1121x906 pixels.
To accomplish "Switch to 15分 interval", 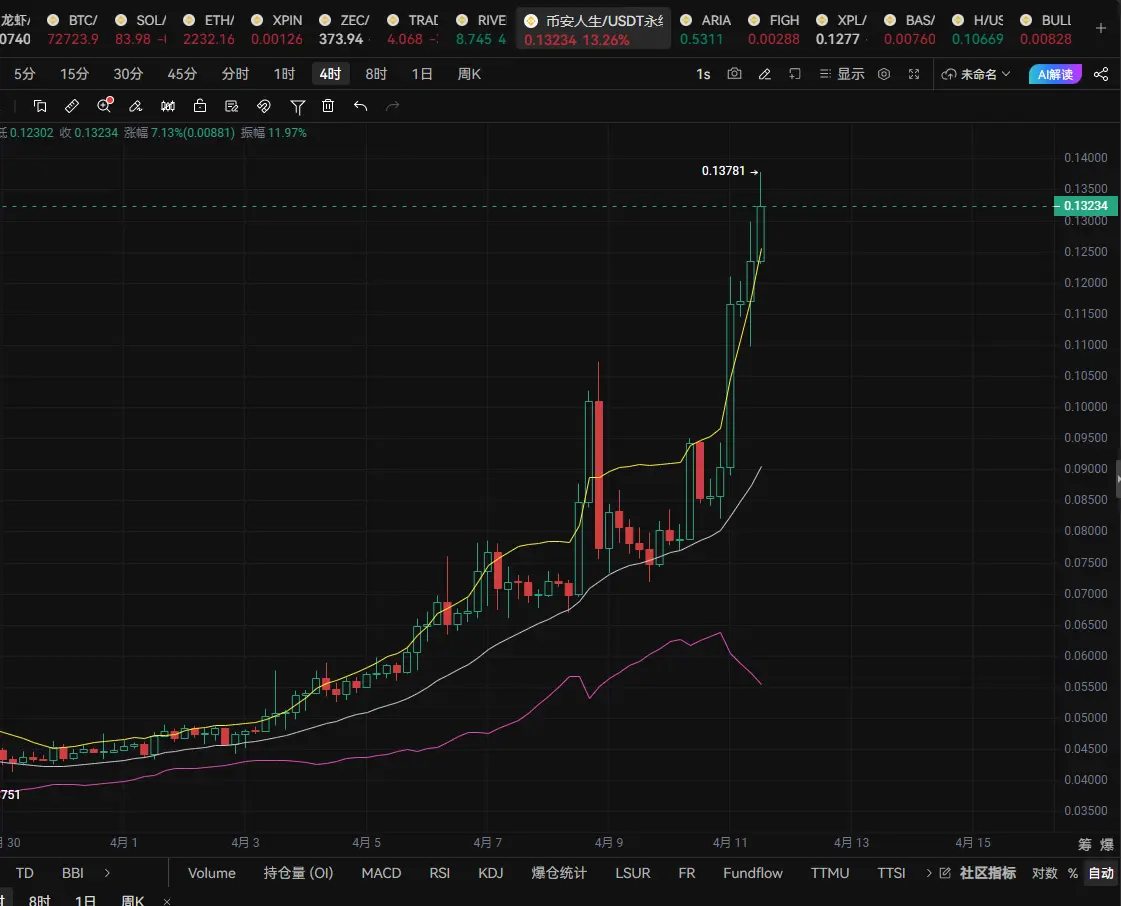I will [74, 74].
